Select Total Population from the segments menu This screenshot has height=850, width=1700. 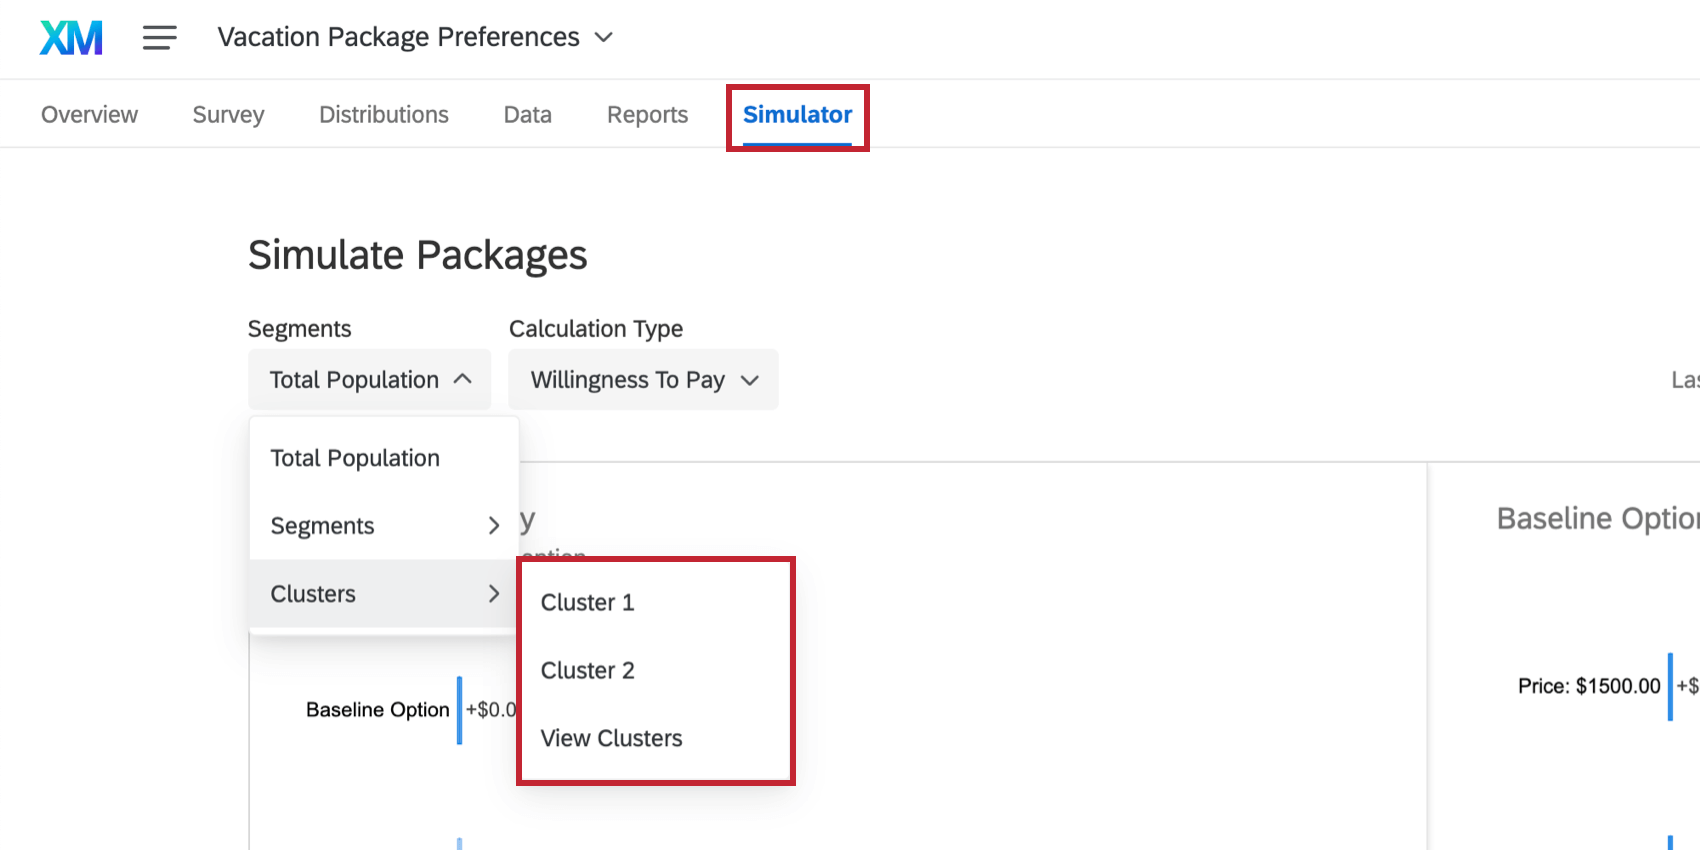point(354,457)
